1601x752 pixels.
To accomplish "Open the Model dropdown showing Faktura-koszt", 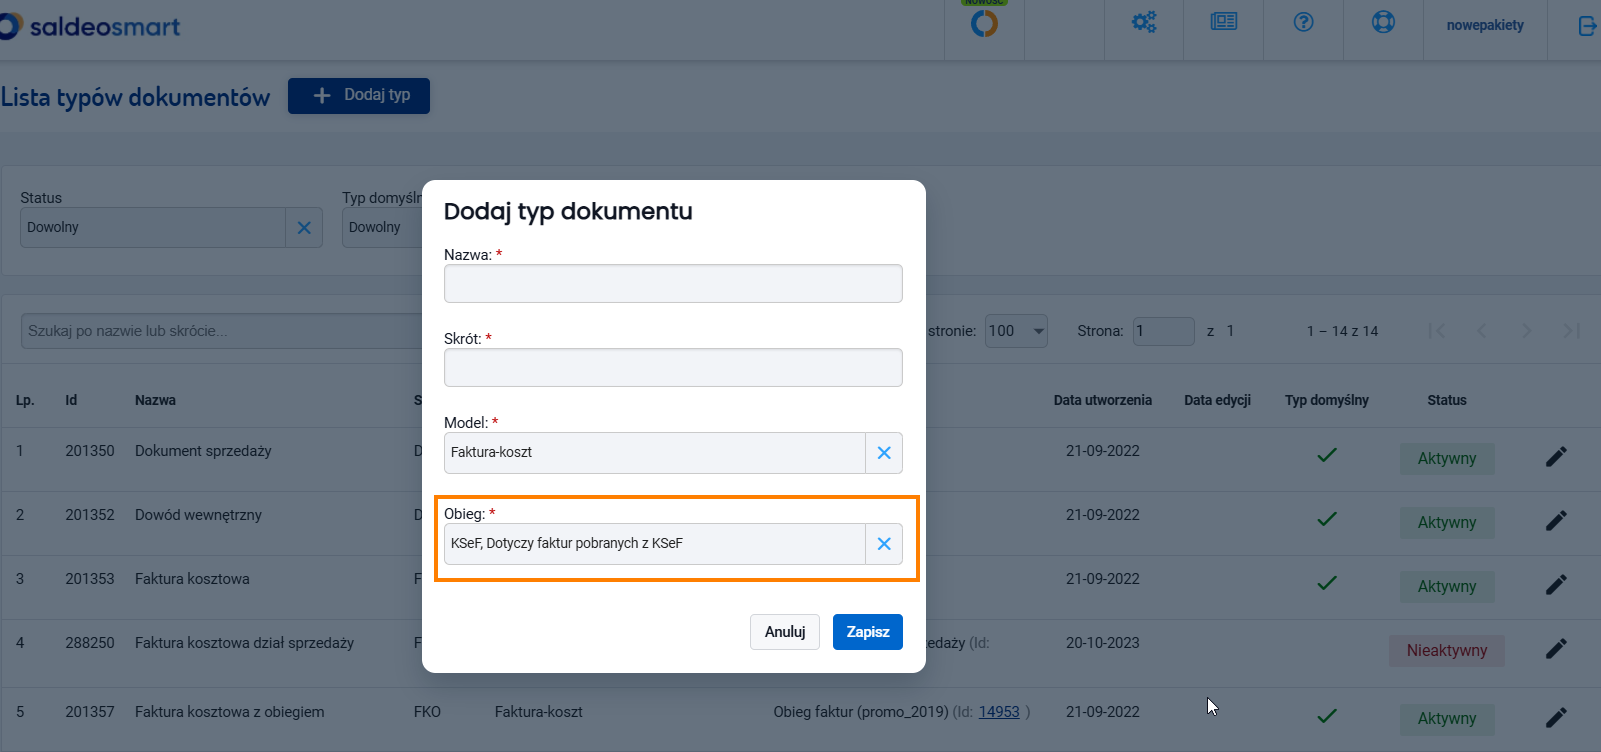I will (x=655, y=453).
